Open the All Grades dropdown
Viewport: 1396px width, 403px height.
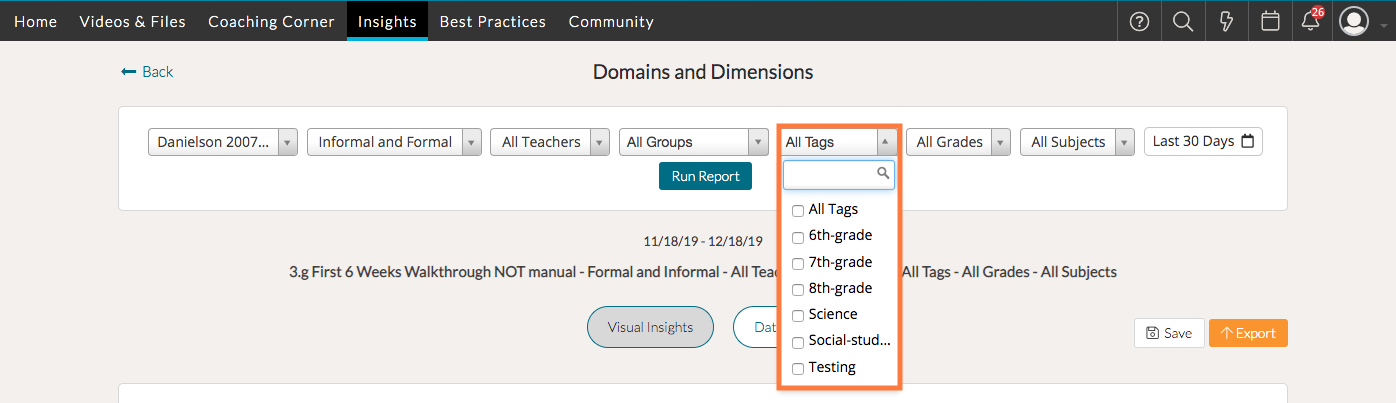tap(959, 142)
